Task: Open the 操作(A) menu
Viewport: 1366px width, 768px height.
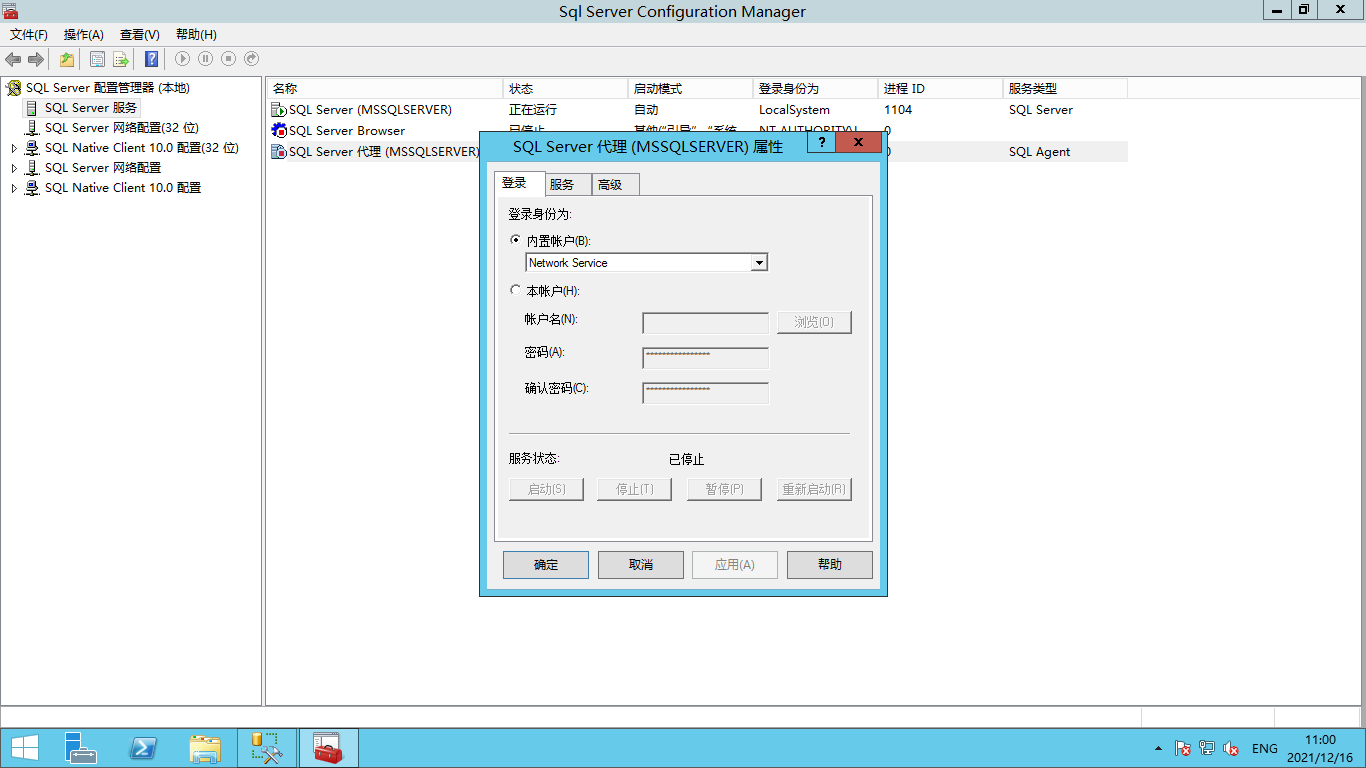Action: [x=84, y=34]
